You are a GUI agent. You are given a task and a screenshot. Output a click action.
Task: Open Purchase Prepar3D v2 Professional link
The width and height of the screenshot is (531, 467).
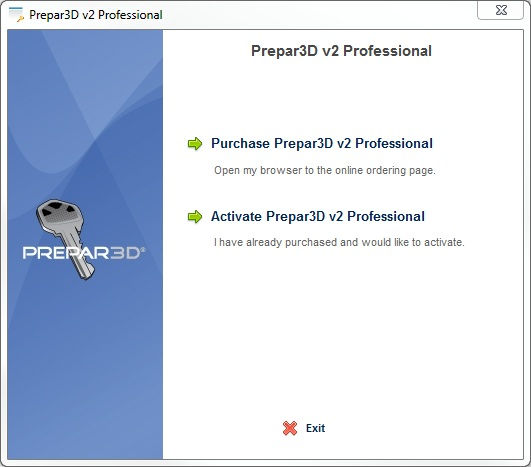click(322, 143)
